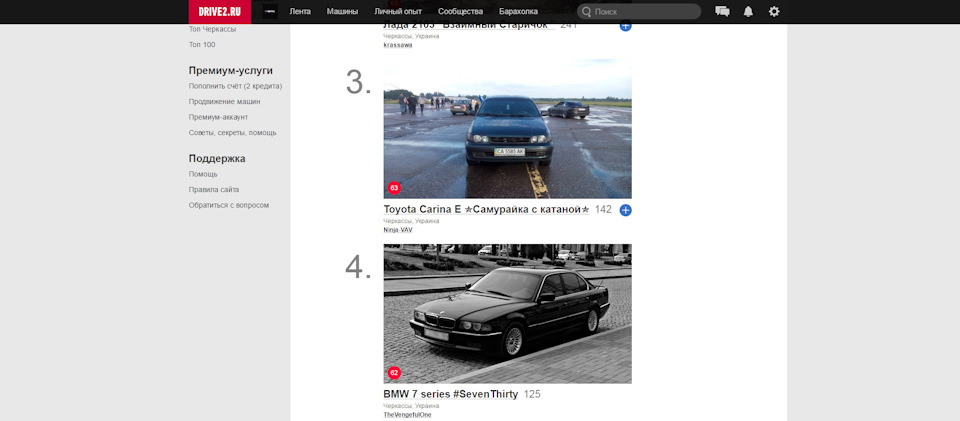Click Черкассы, Украина under Toyota Carina E

click(x=411, y=221)
